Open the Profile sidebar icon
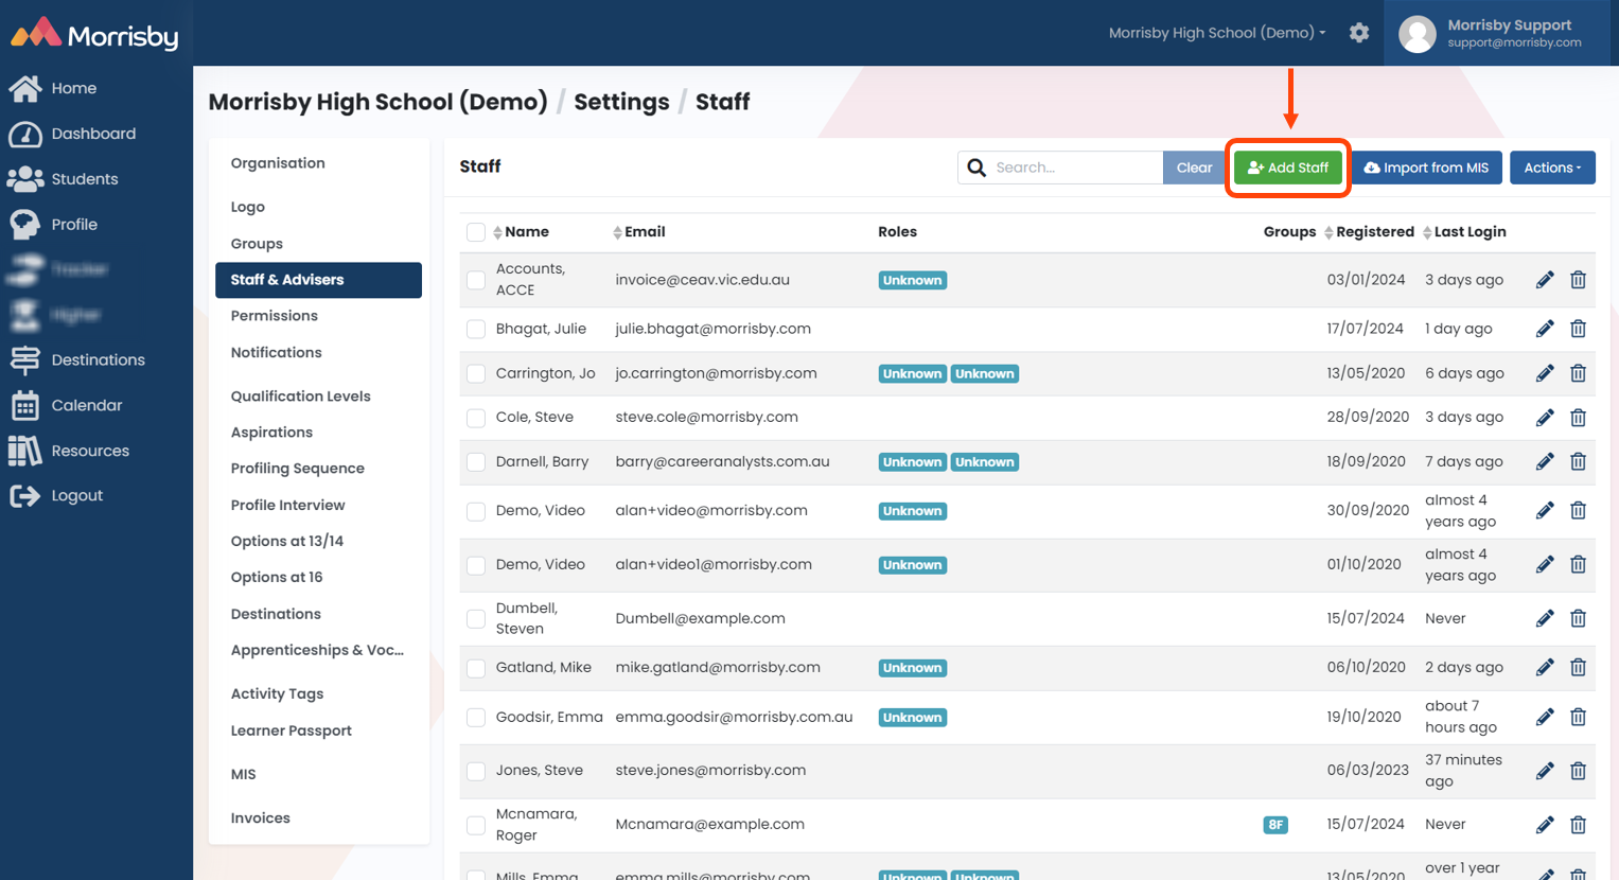 tap(25, 224)
